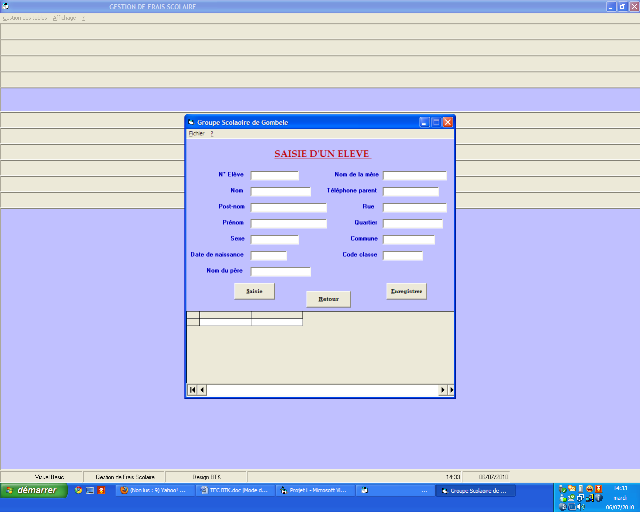Open the Fichier menu in the student dialog
This screenshot has width=640, height=512.
pos(196,134)
